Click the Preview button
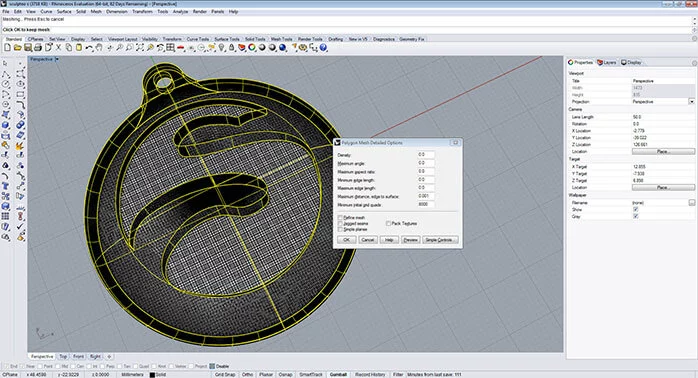 410,240
